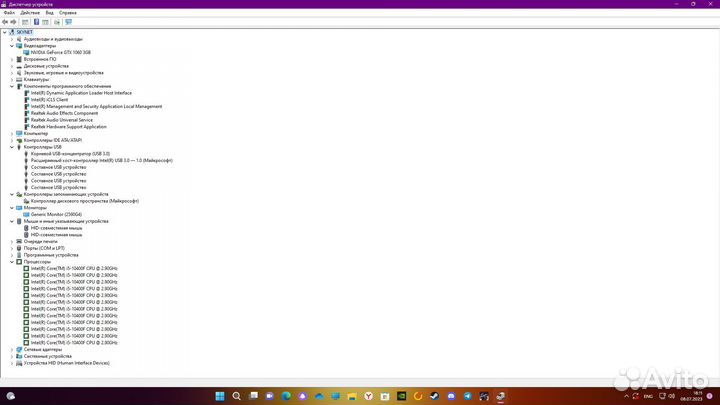This screenshot has width=720, height=405.
Task: Click the Properties toolbar icon
Action: [x=26, y=21]
